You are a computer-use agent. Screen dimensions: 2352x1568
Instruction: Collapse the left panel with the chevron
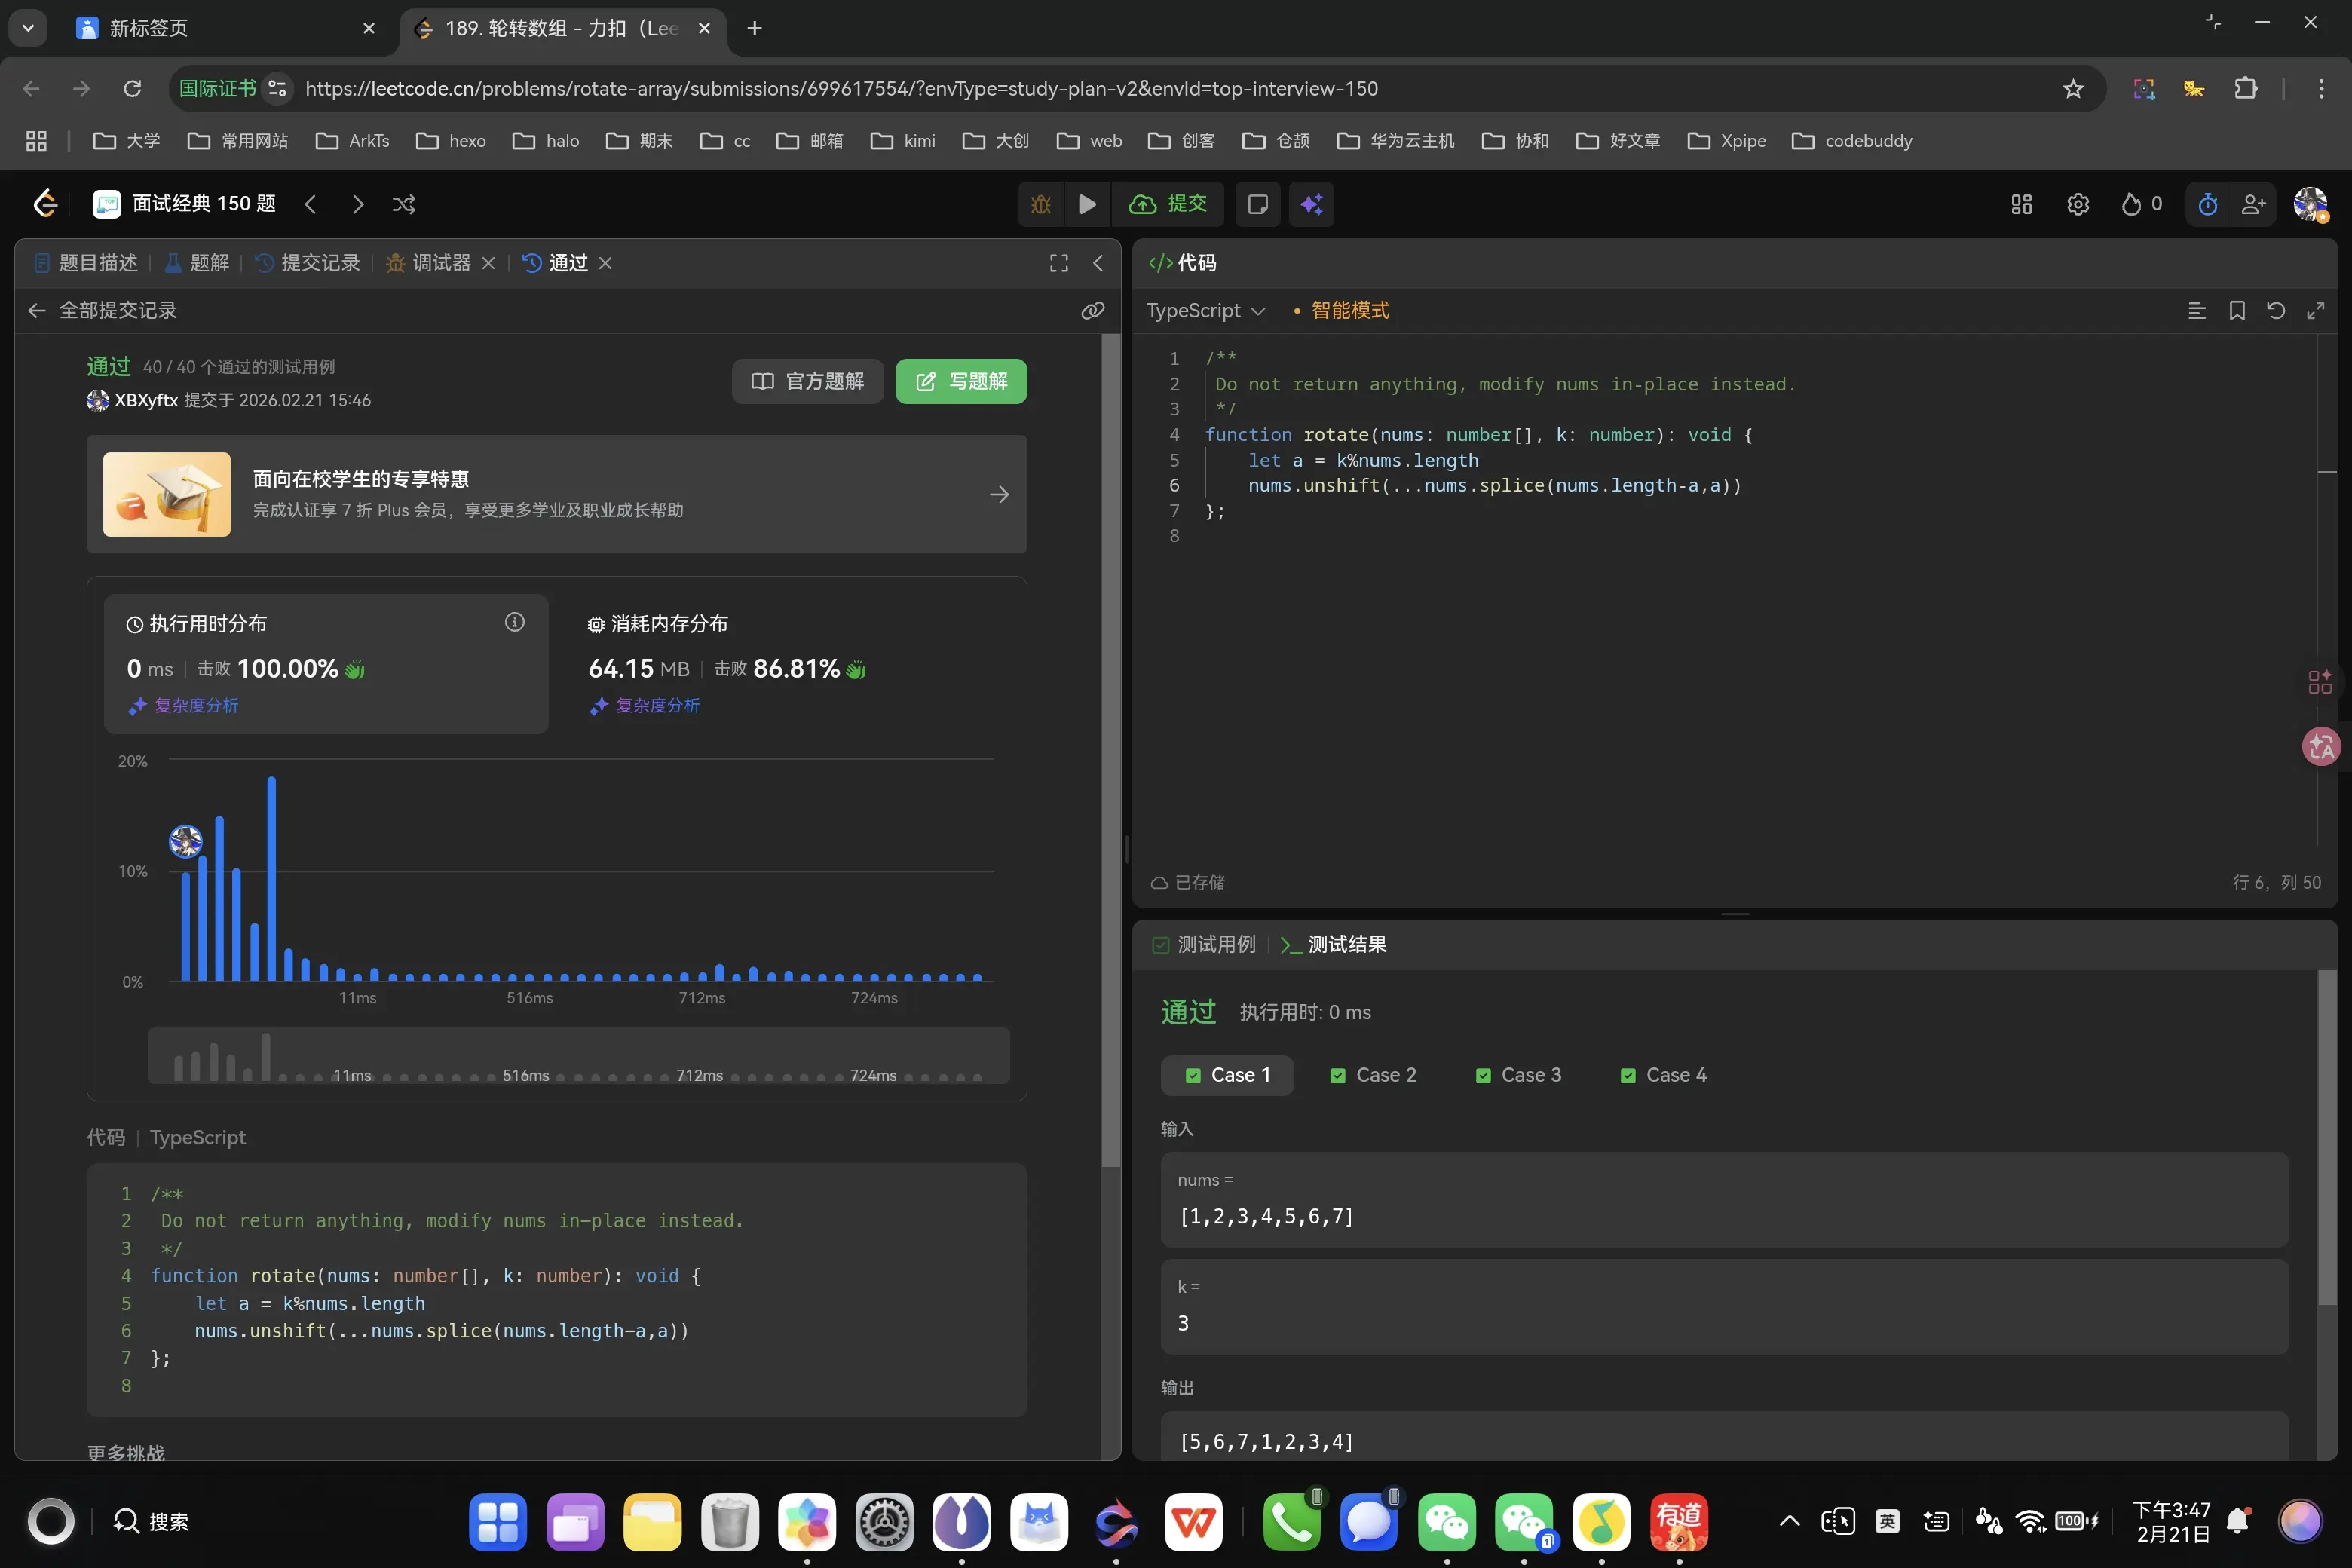coord(1098,263)
